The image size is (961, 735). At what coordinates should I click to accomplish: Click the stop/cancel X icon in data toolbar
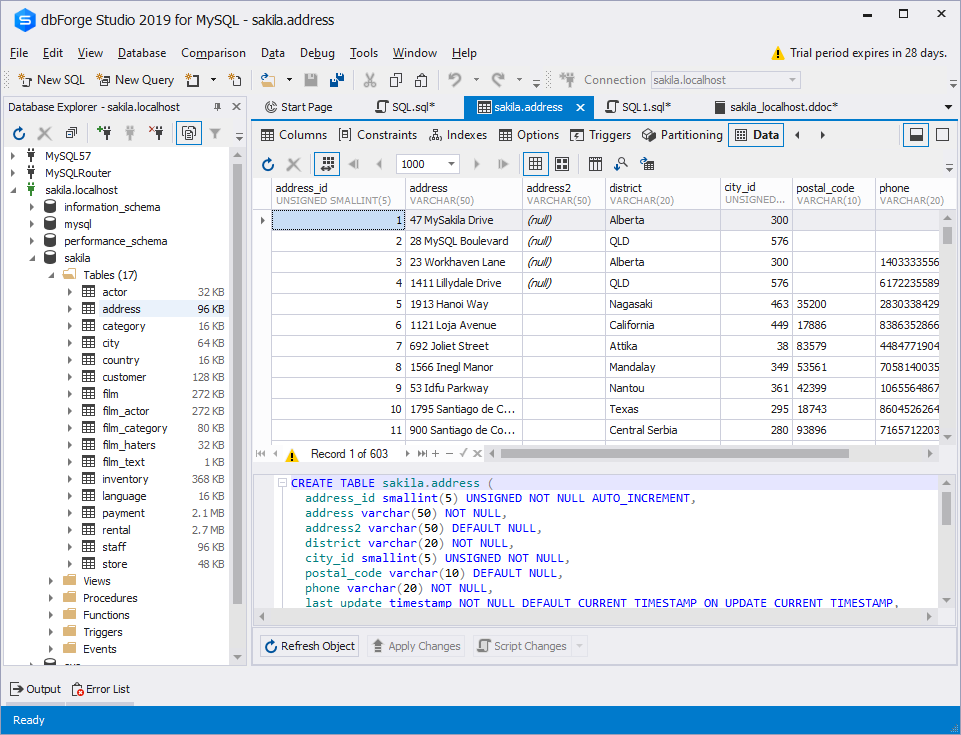[294, 164]
